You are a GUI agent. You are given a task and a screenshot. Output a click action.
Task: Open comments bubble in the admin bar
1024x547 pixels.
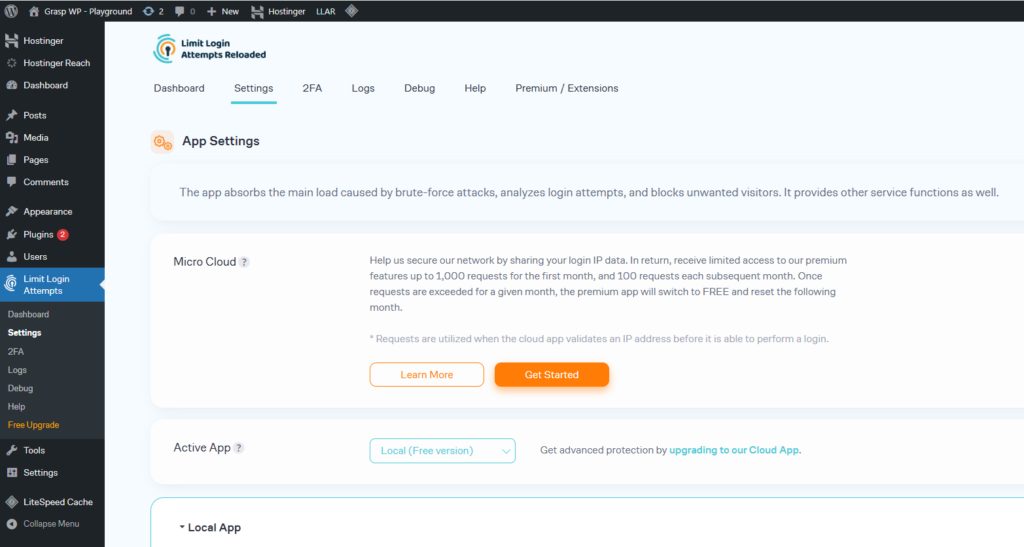click(185, 11)
